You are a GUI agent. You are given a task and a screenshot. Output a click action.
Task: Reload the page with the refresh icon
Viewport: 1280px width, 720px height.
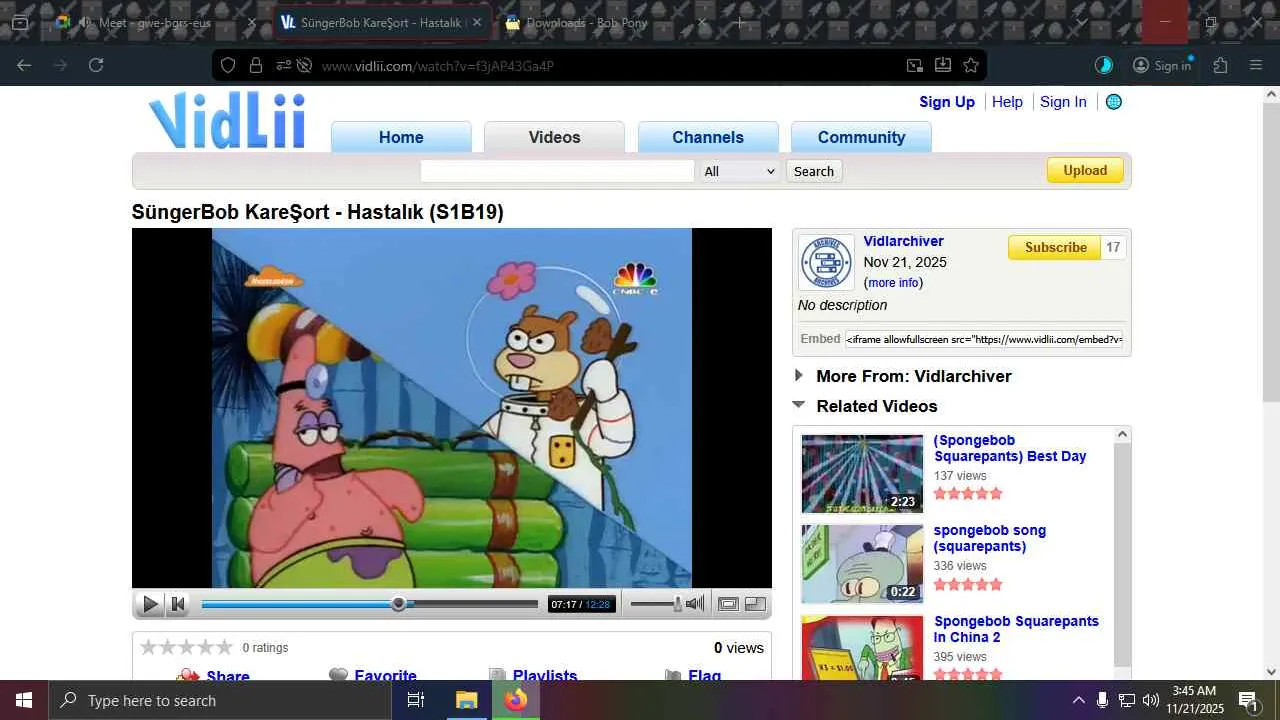point(96,65)
